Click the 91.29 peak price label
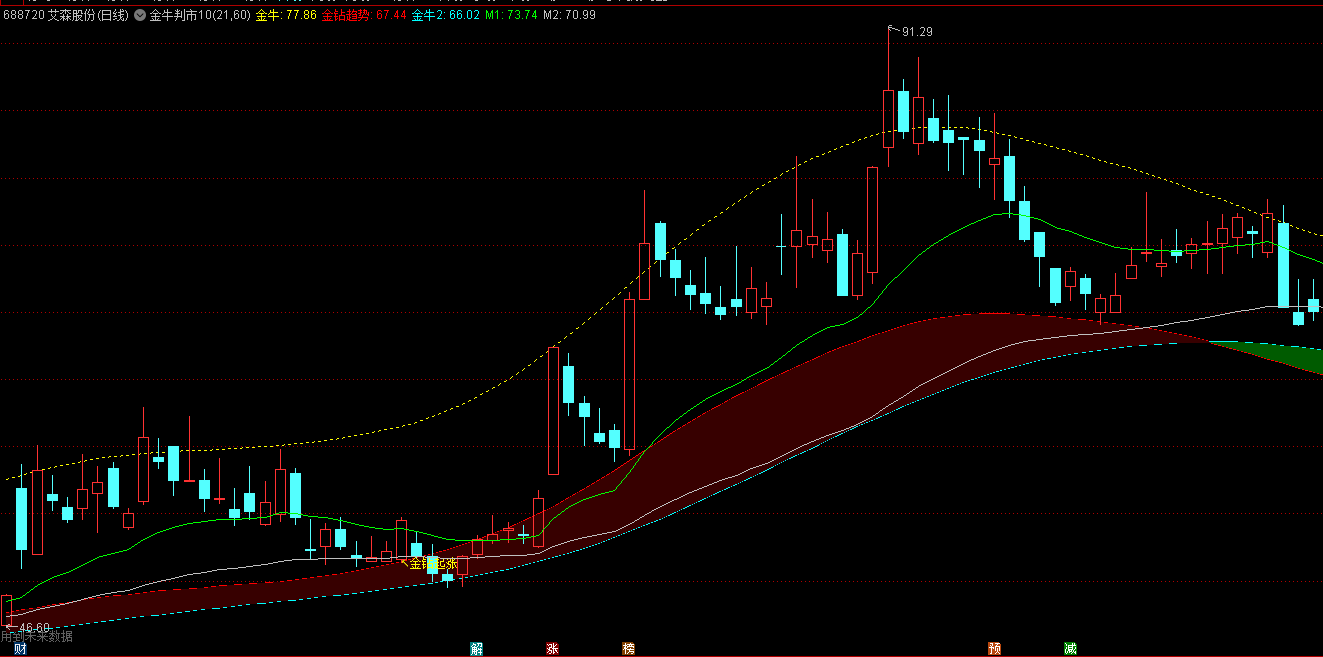Screen dimensions: 1323x657 pyautogui.click(x=917, y=32)
